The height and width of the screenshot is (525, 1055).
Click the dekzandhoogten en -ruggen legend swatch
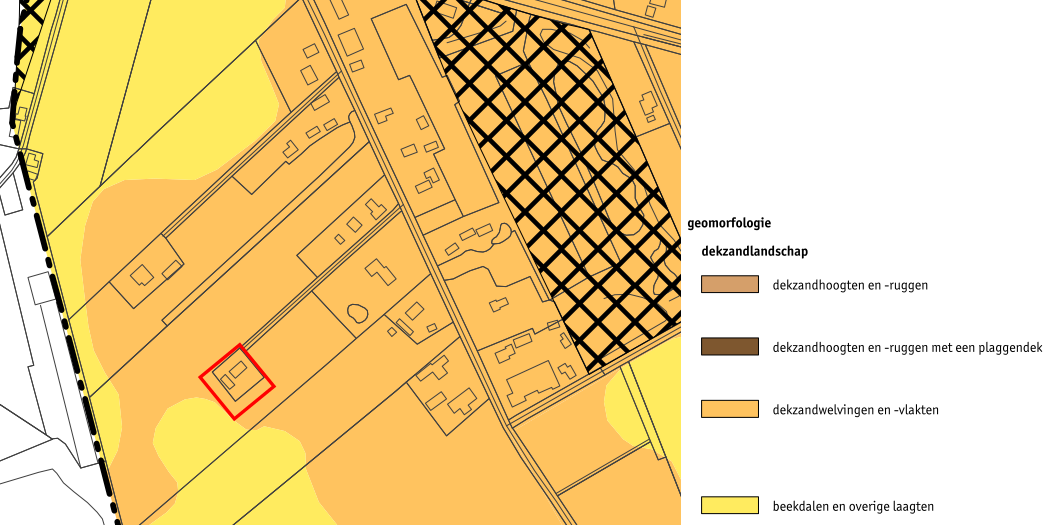729,284
